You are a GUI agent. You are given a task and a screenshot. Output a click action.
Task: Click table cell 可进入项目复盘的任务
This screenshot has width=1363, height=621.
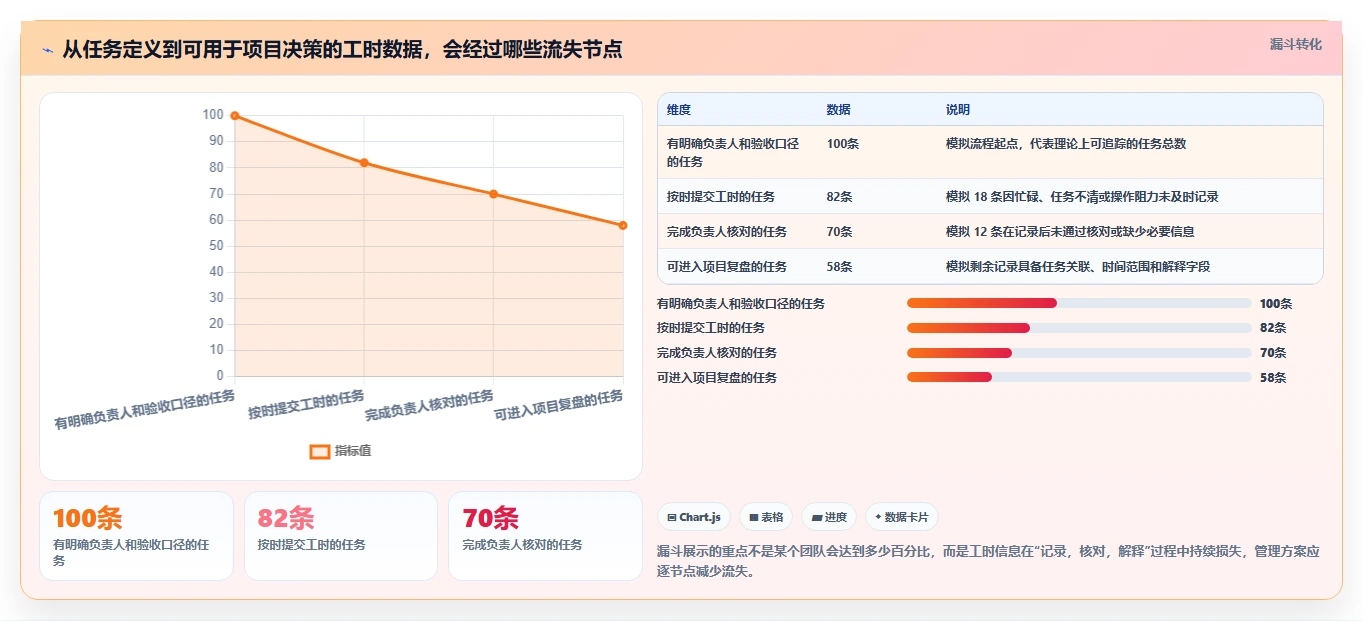coord(727,267)
